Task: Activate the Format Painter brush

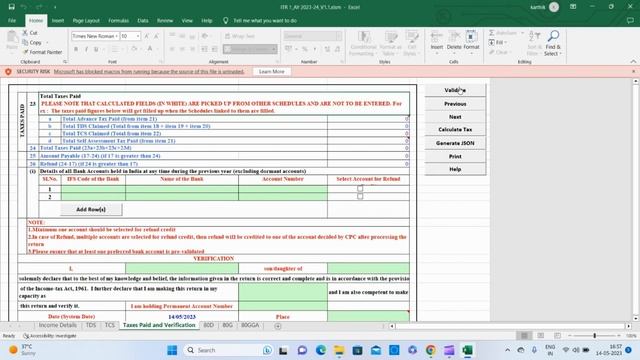Action: (25, 52)
